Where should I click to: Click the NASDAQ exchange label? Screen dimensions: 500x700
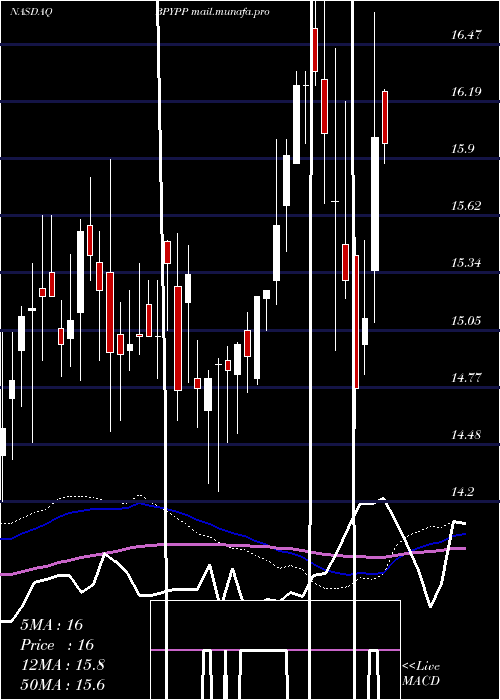click(x=31, y=12)
